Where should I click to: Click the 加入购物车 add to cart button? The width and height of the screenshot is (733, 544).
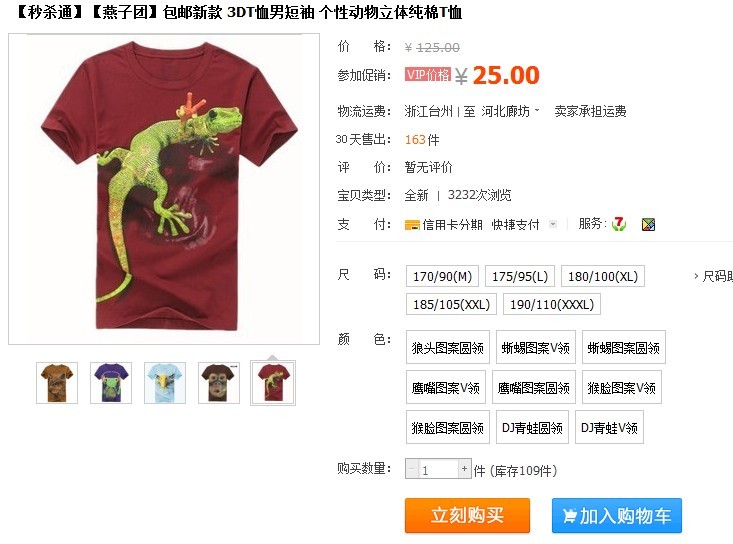tap(617, 515)
